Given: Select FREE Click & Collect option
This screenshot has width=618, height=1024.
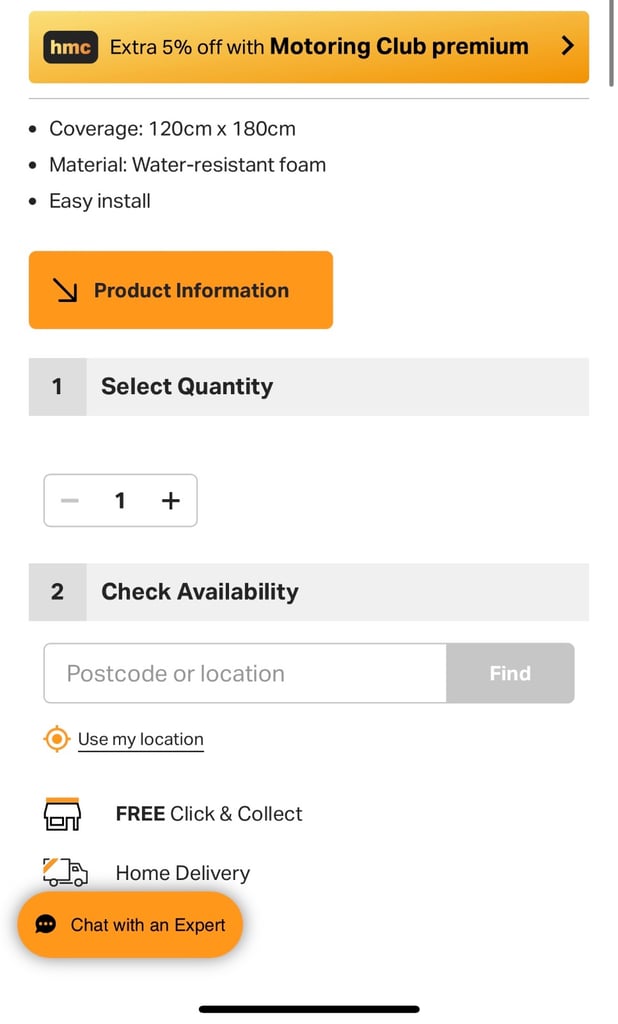Looking at the screenshot, I should coord(208,814).
